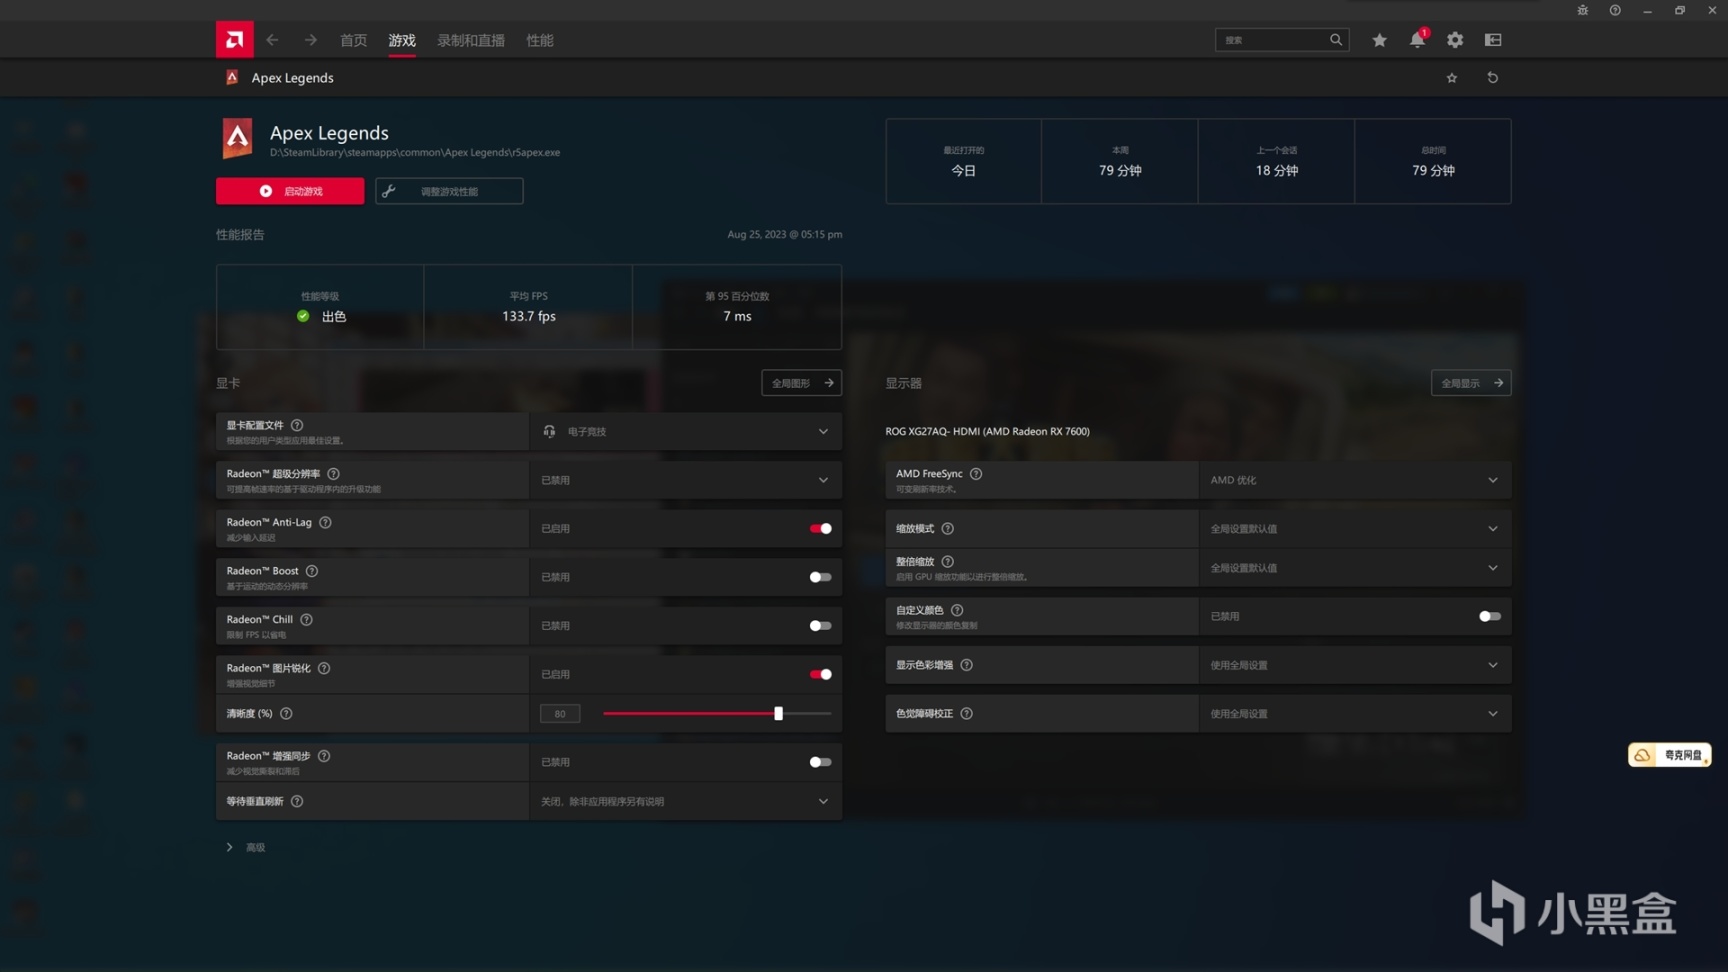Open the 显卡配置文件 dropdown showing 电子竞技
This screenshot has height=972, width=1728.
pos(685,432)
